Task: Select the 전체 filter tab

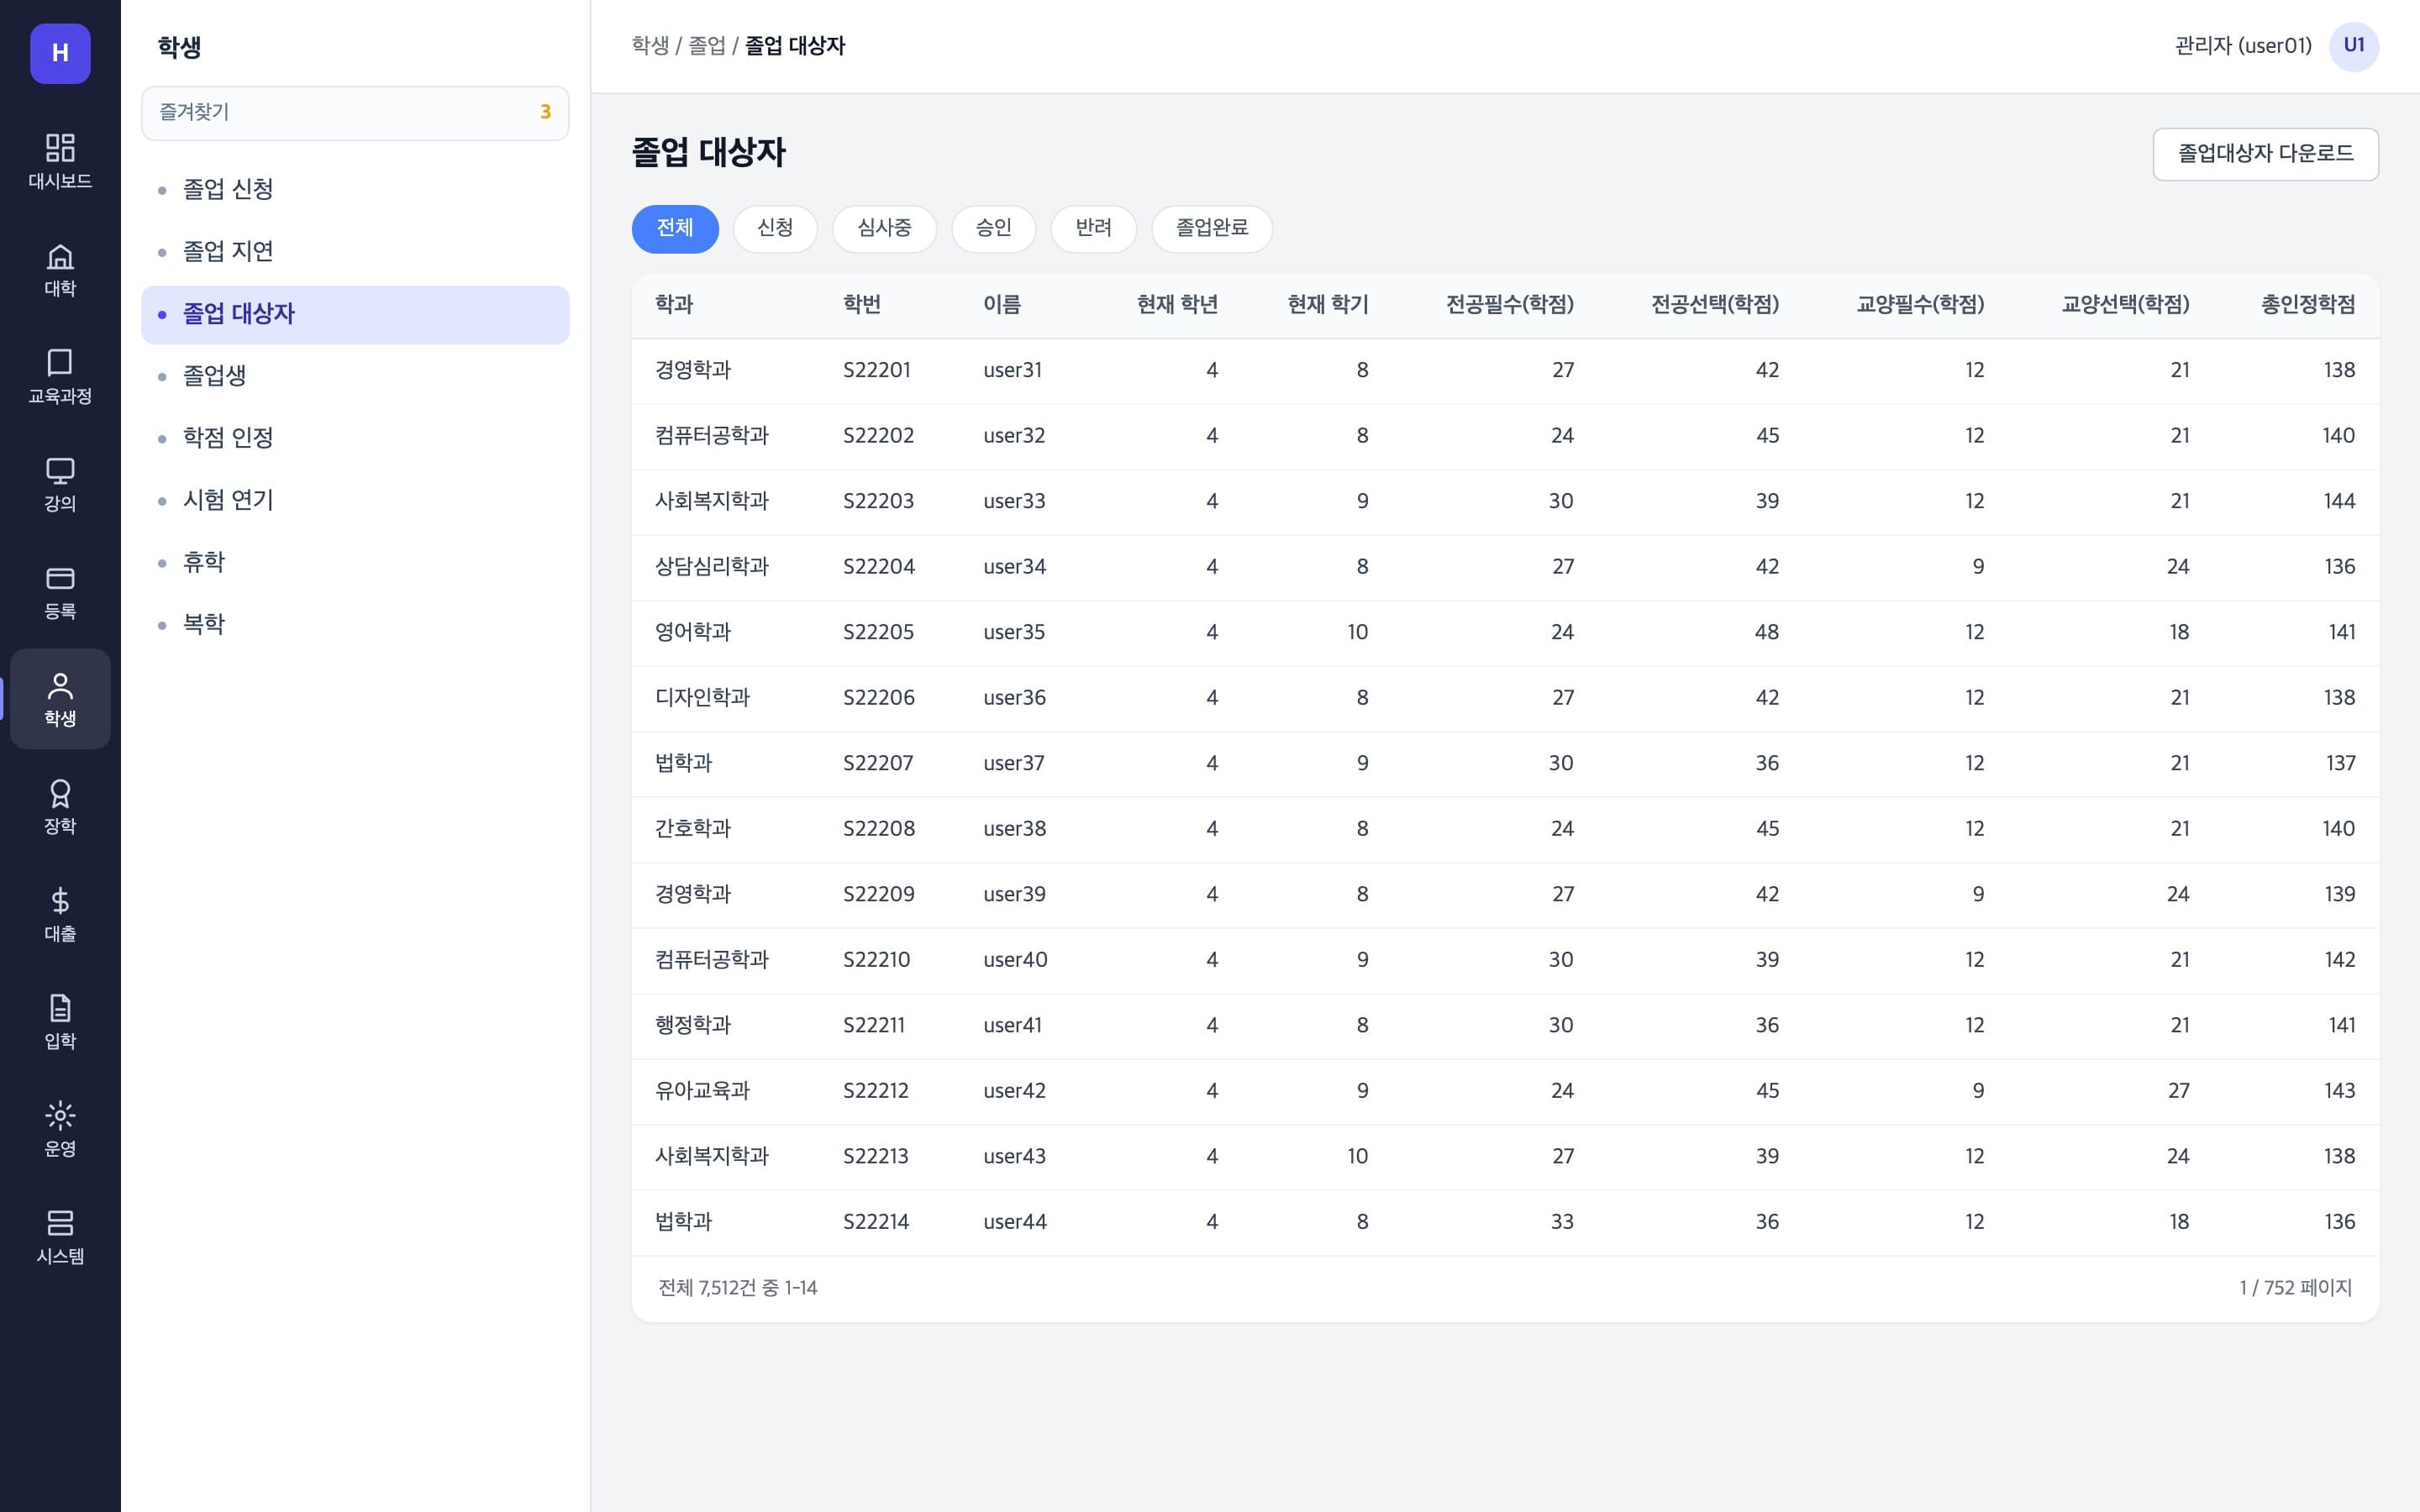Action: pyautogui.click(x=675, y=228)
